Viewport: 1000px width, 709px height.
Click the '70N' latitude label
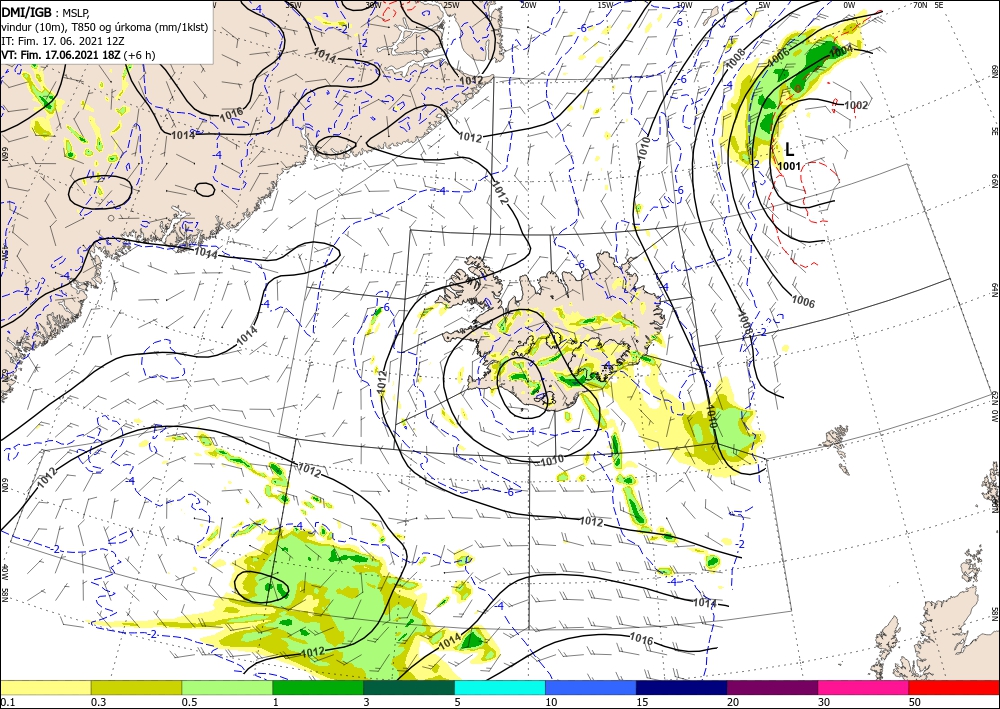[x=920, y=5]
